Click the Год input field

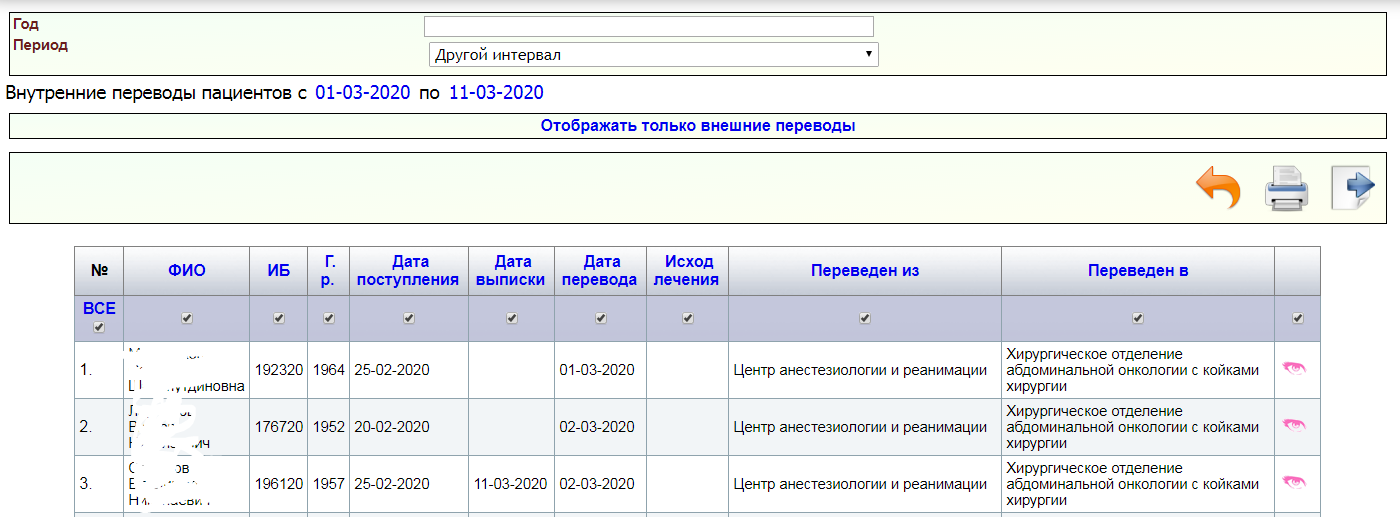click(x=648, y=26)
